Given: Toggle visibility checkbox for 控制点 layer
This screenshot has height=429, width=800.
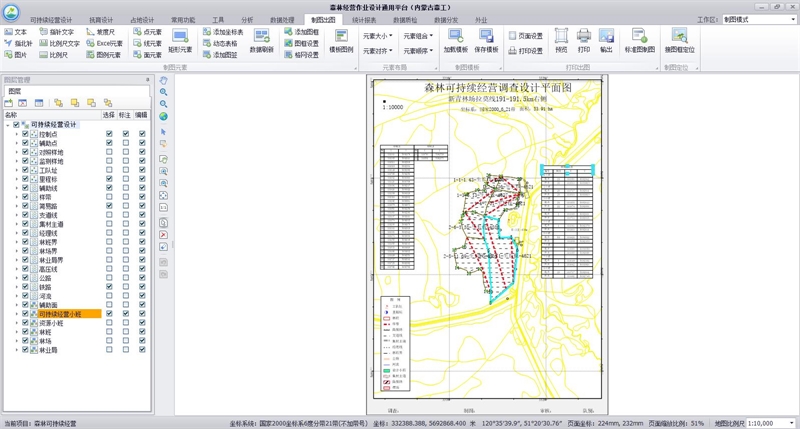Looking at the screenshot, I should [26, 134].
